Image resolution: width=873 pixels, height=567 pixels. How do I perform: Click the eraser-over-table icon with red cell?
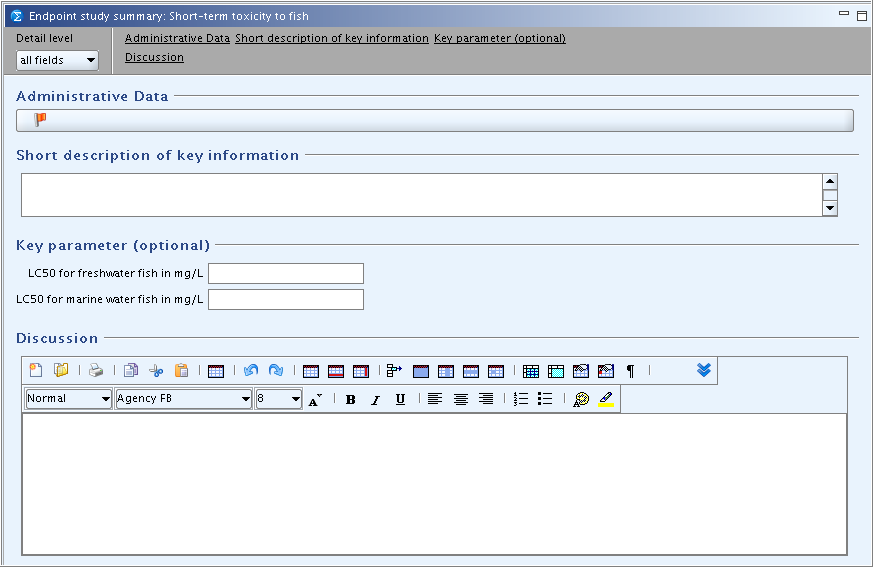tap(606, 371)
